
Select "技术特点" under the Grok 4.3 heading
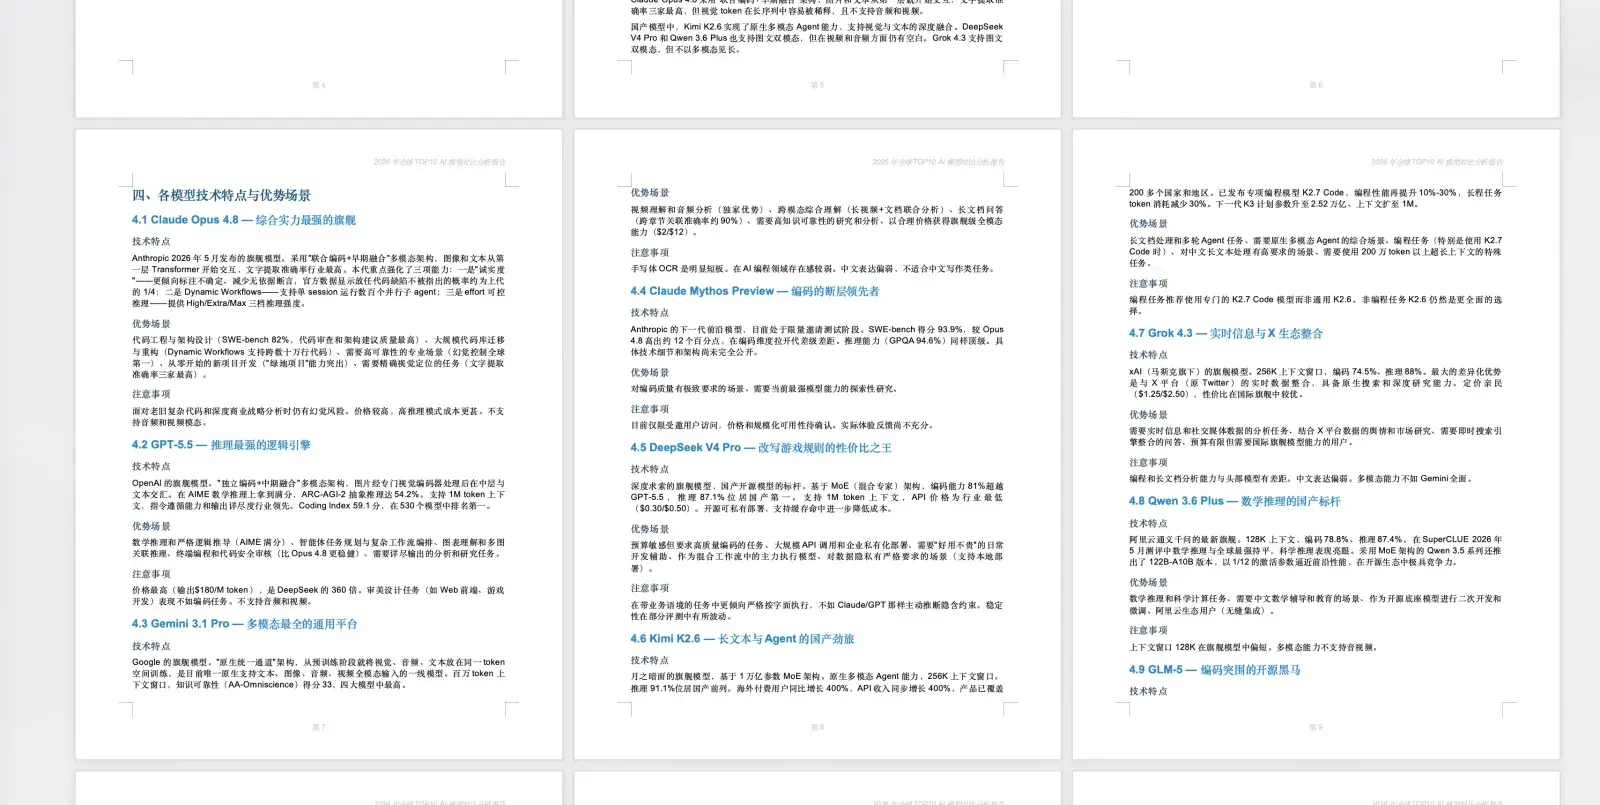point(1148,355)
